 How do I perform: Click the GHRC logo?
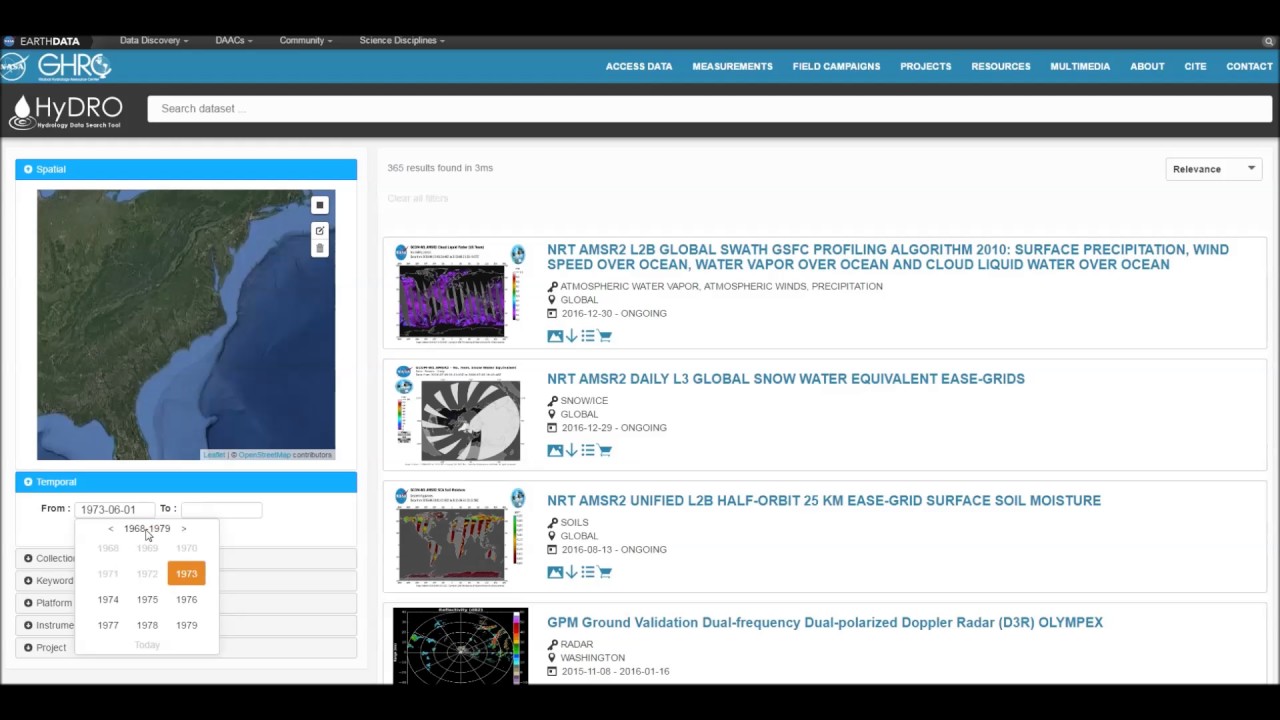[x=75, y=67]
